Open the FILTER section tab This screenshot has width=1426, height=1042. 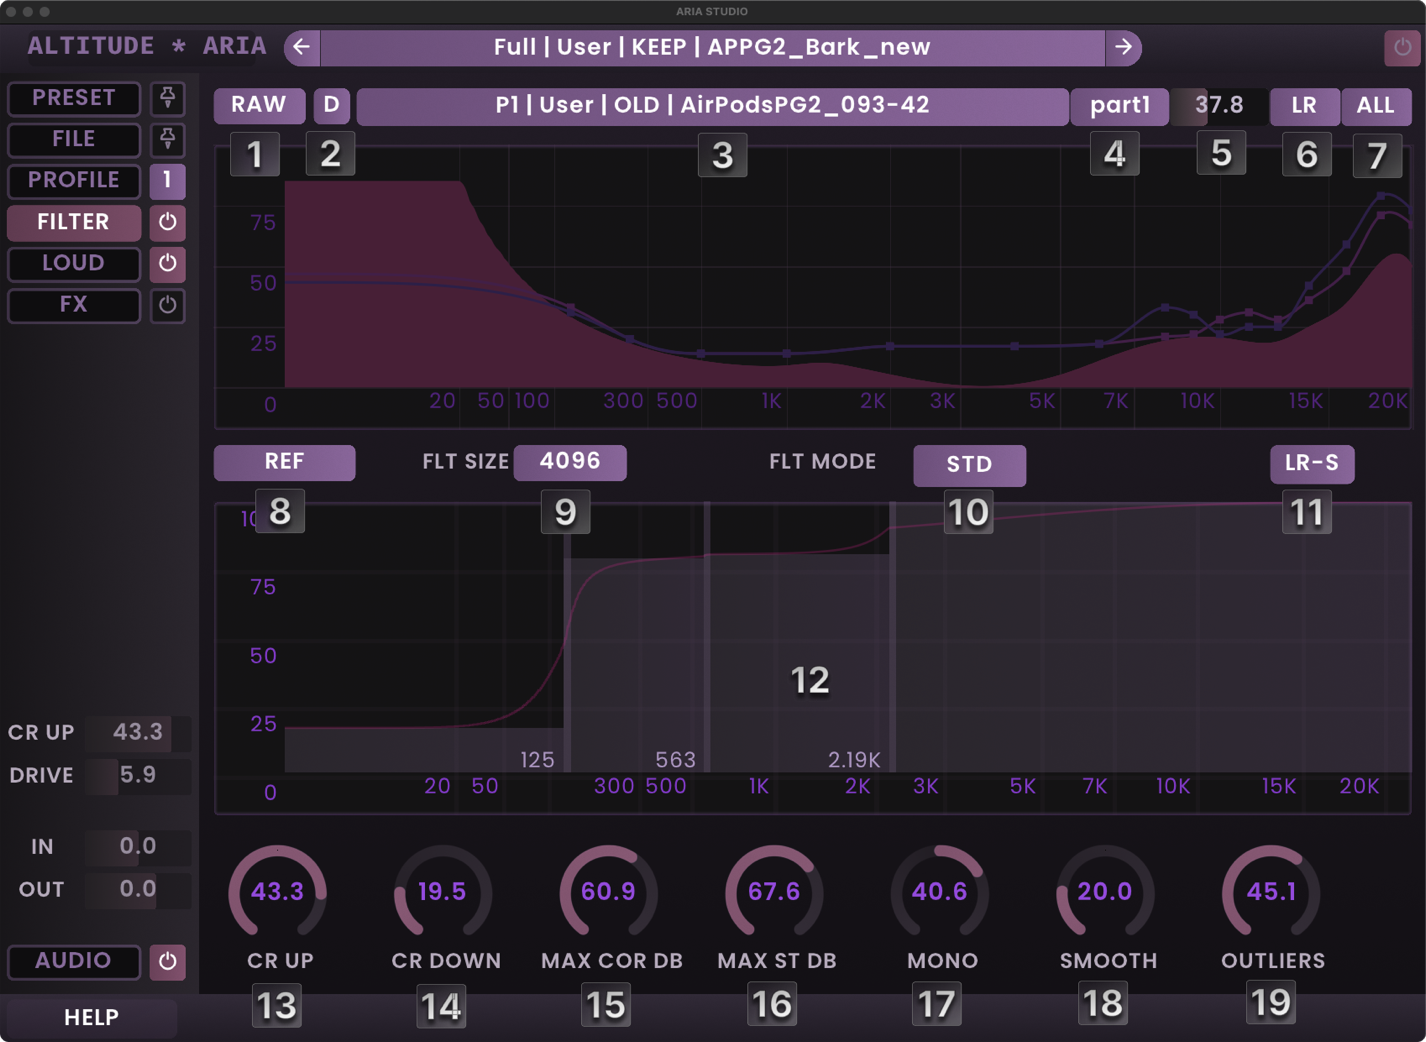tap(74, 222)
